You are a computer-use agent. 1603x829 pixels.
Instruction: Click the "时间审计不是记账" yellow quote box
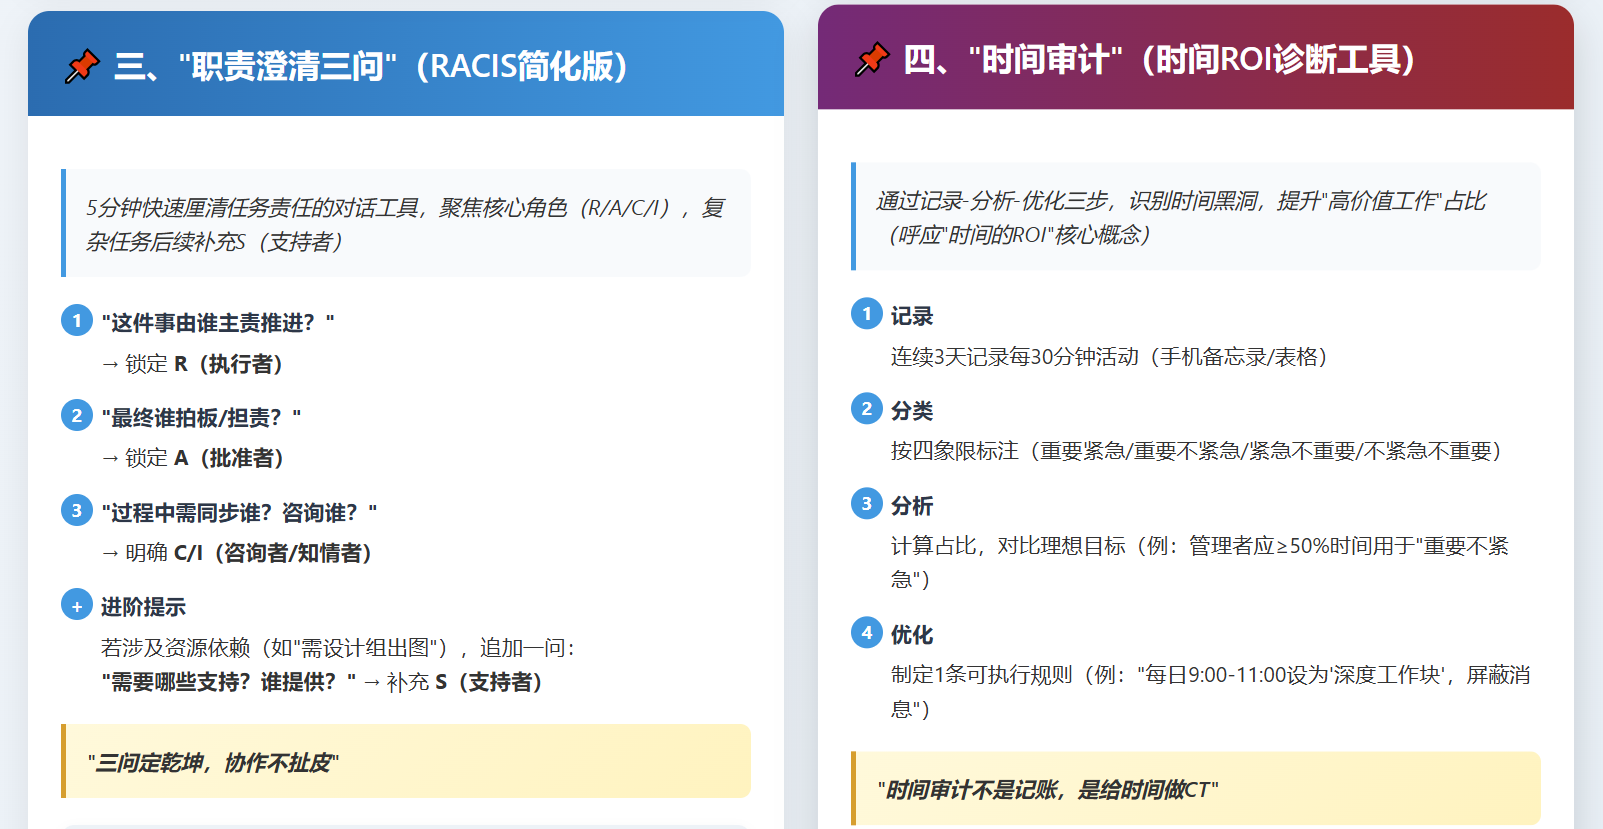pyautogui.click(x=1196, y=789)
